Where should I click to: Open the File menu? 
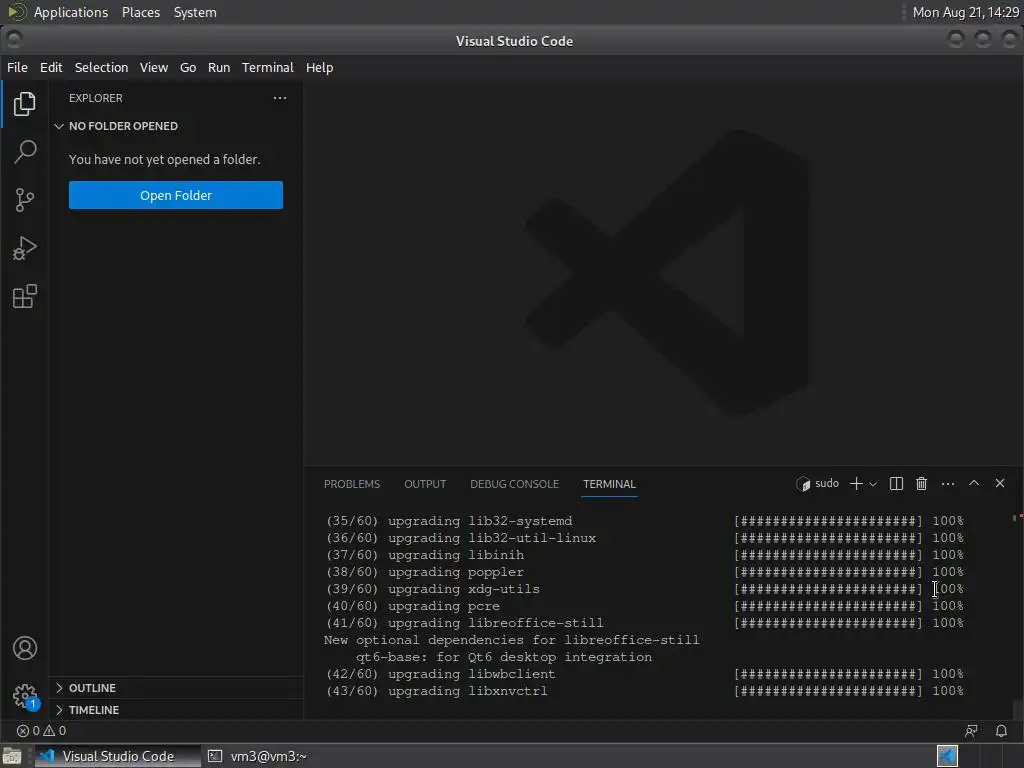[x=17, y=67]
